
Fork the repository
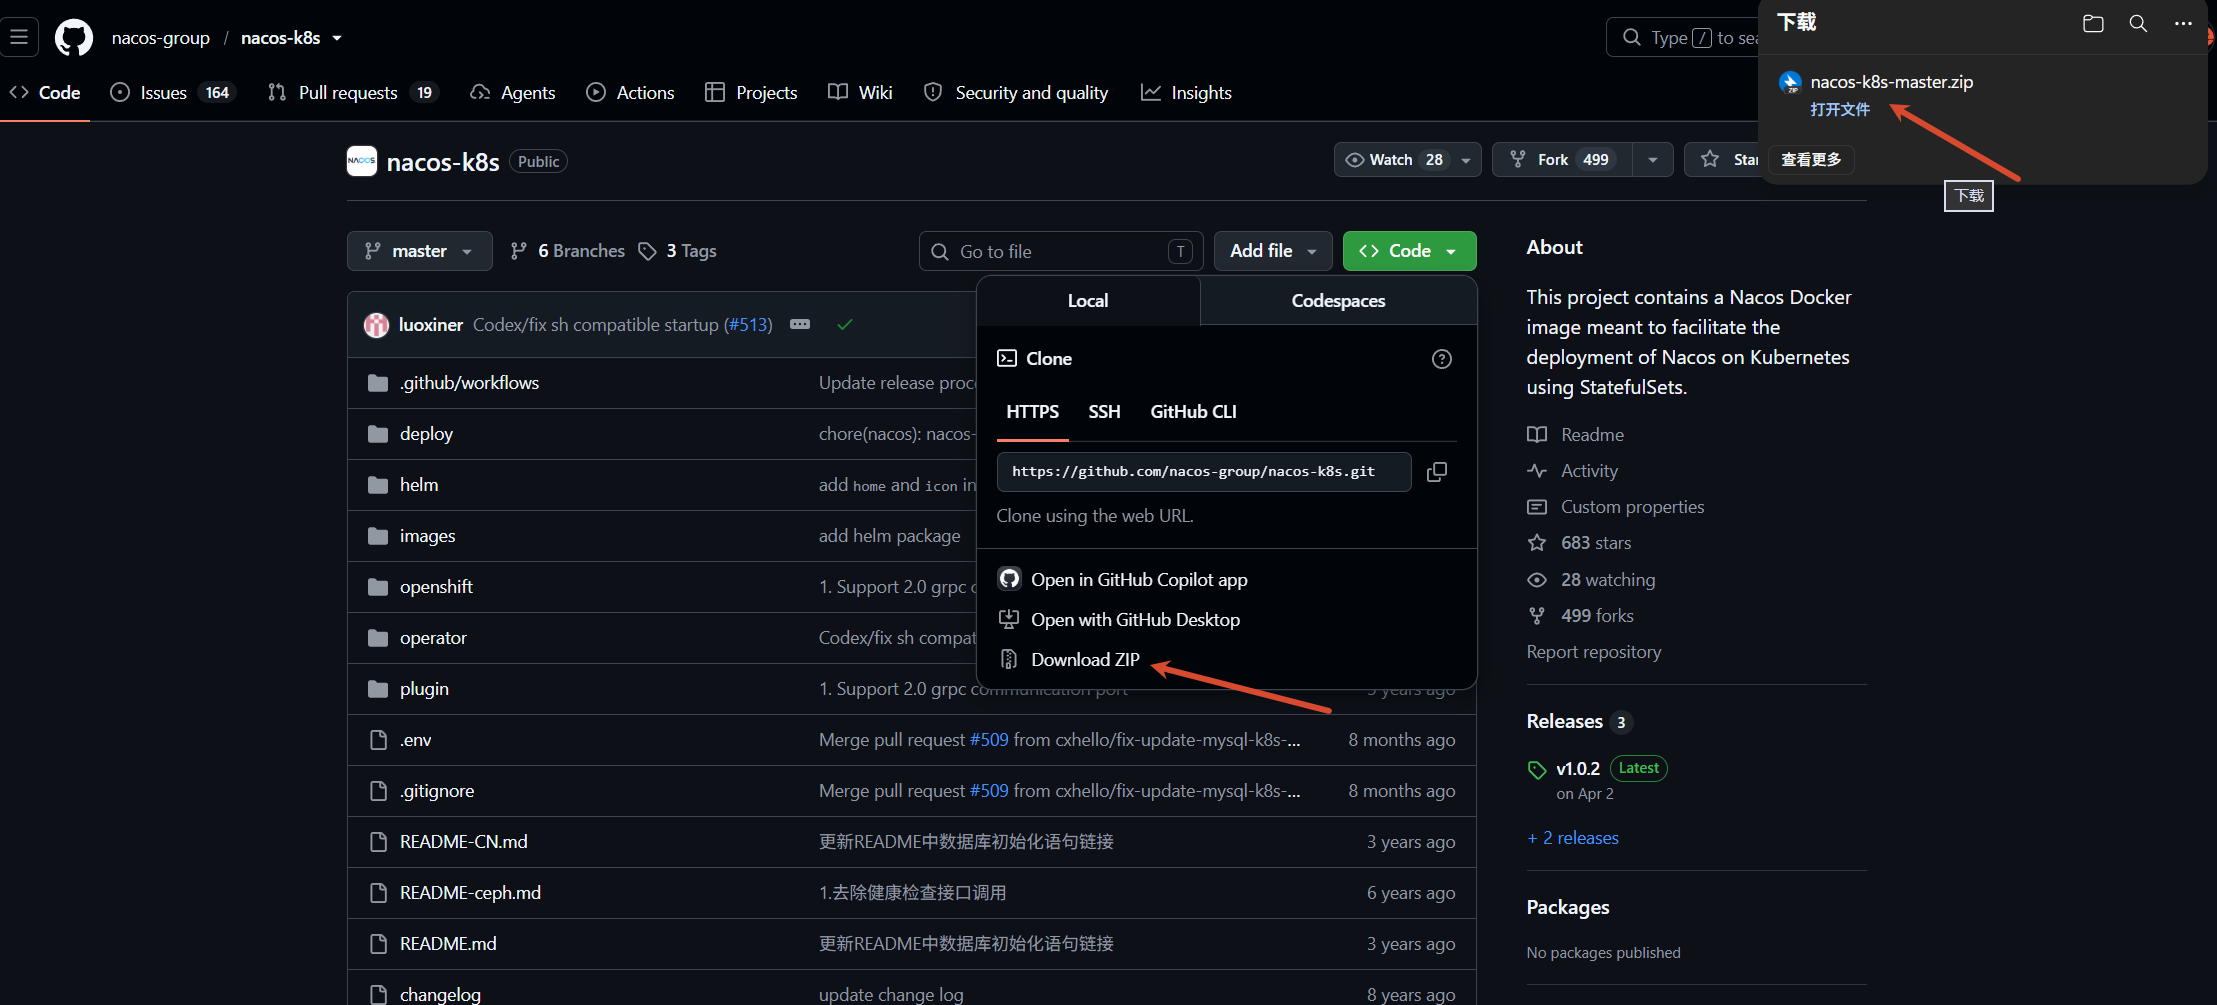pos(1563,160)
